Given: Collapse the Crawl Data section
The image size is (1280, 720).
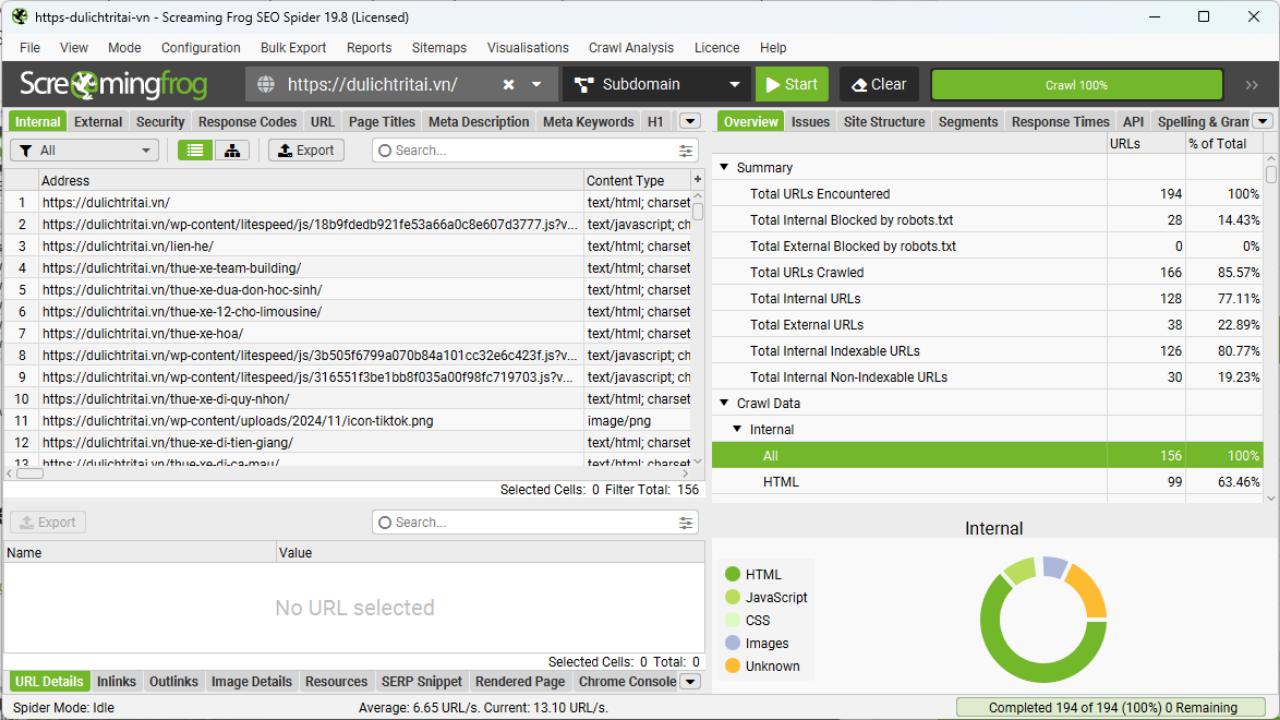Looking at the screenshot, I should 723,402.
